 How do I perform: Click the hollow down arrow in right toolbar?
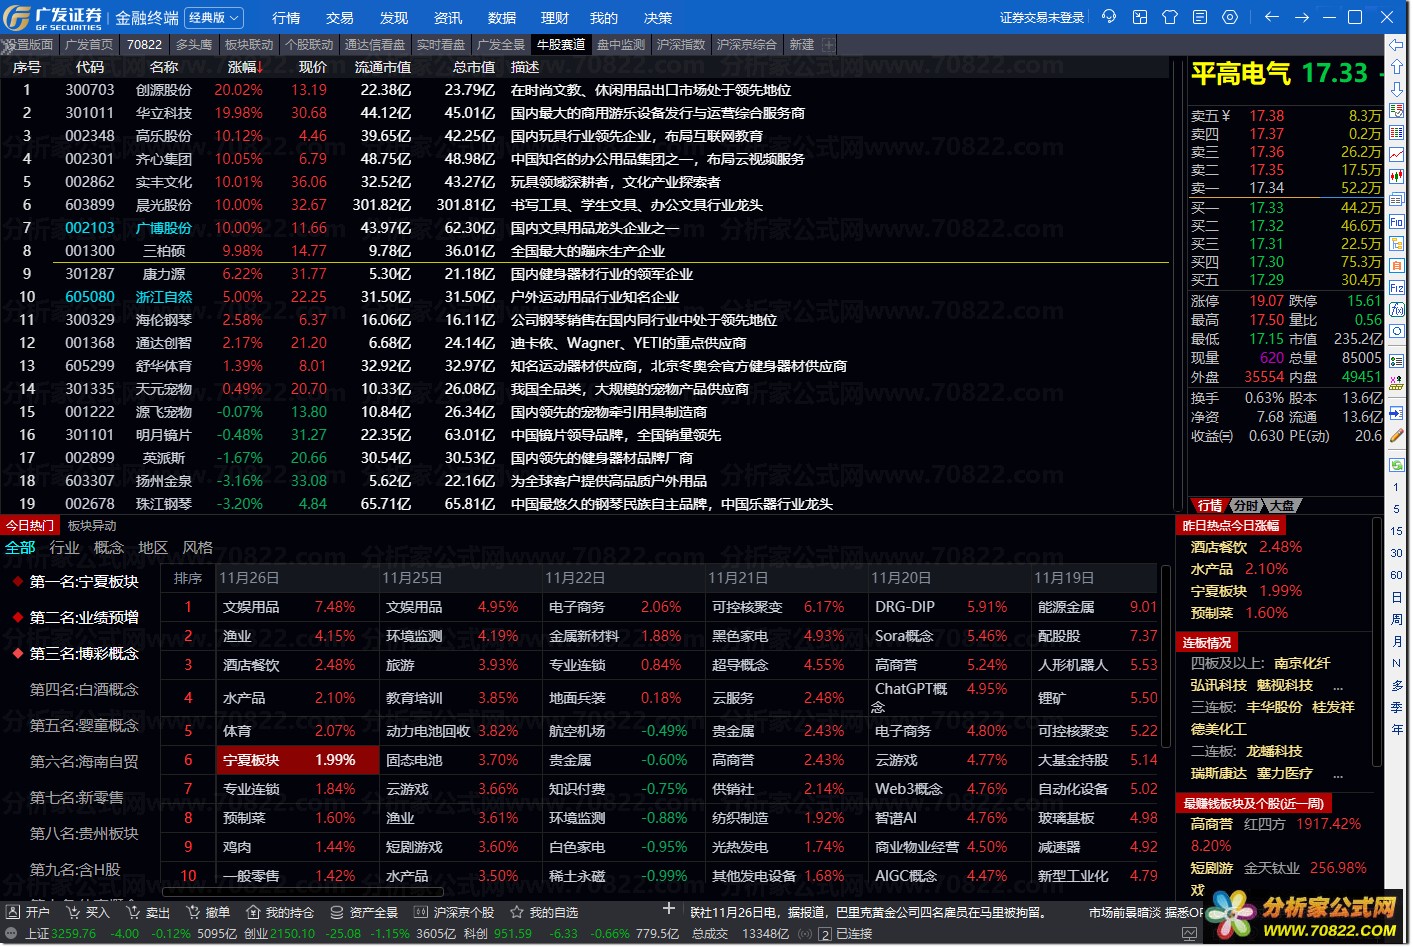(1397, 90)
